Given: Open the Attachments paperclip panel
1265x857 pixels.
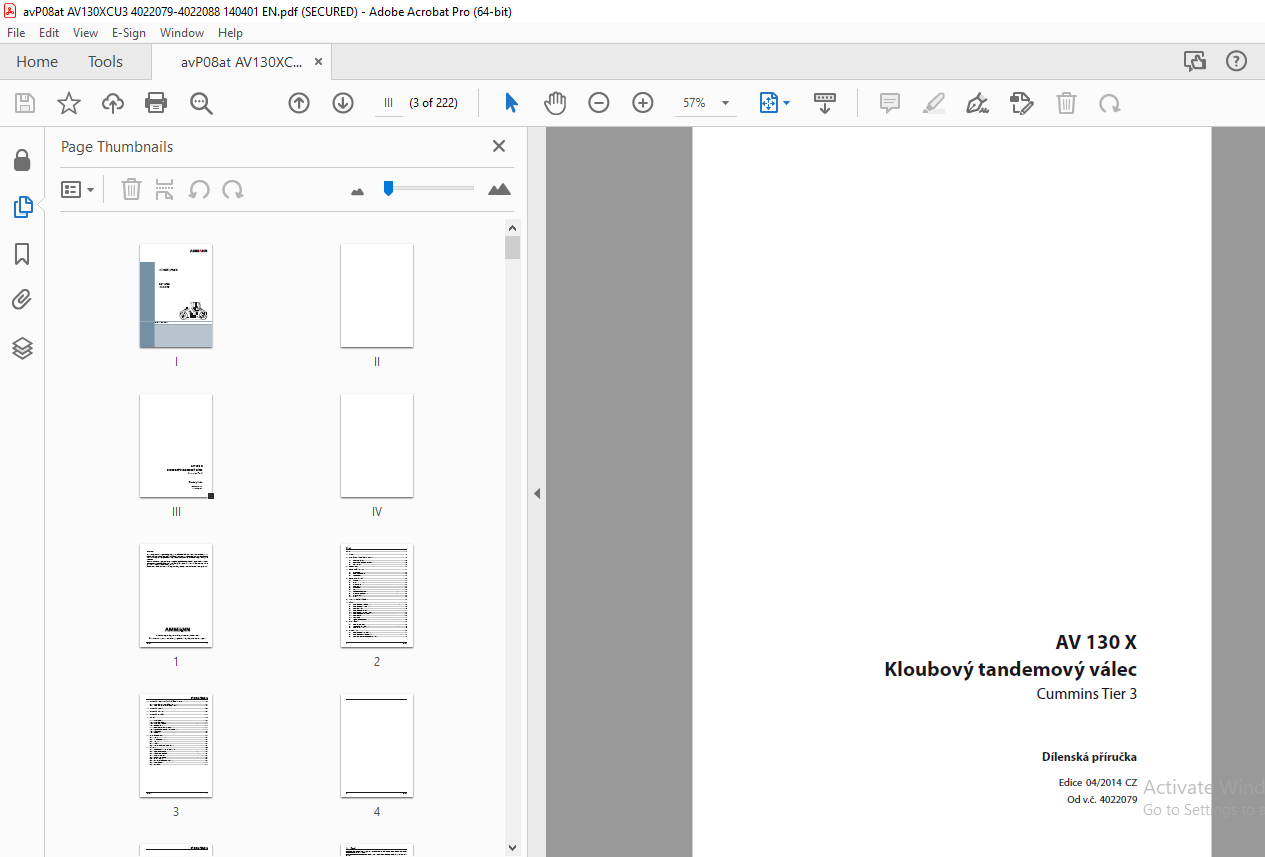Looking at the screenshot, I should click(22, 300).
